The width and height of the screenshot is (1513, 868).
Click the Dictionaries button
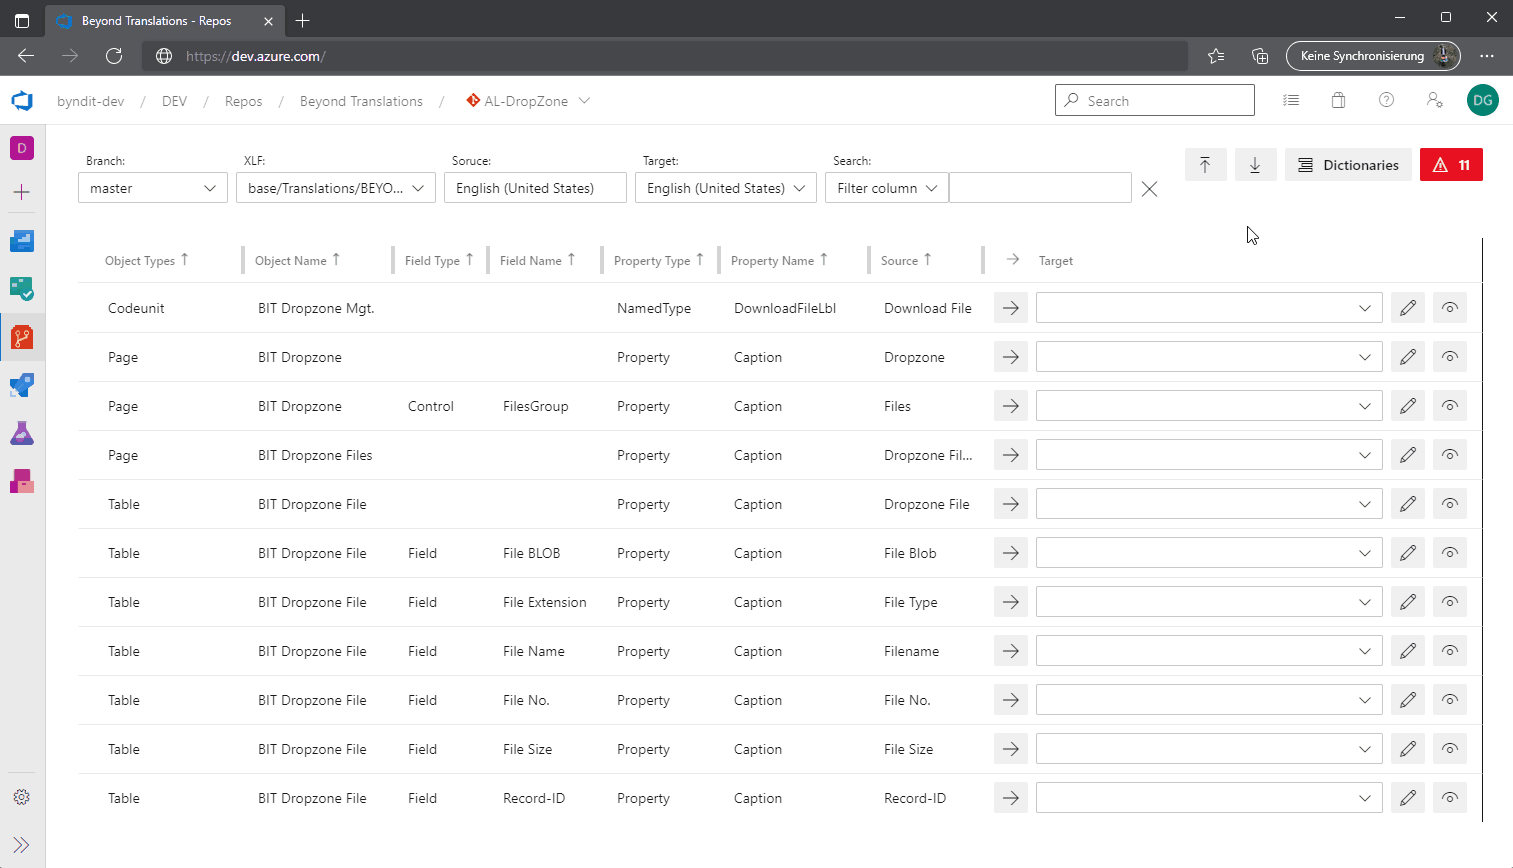[1348, 164]
